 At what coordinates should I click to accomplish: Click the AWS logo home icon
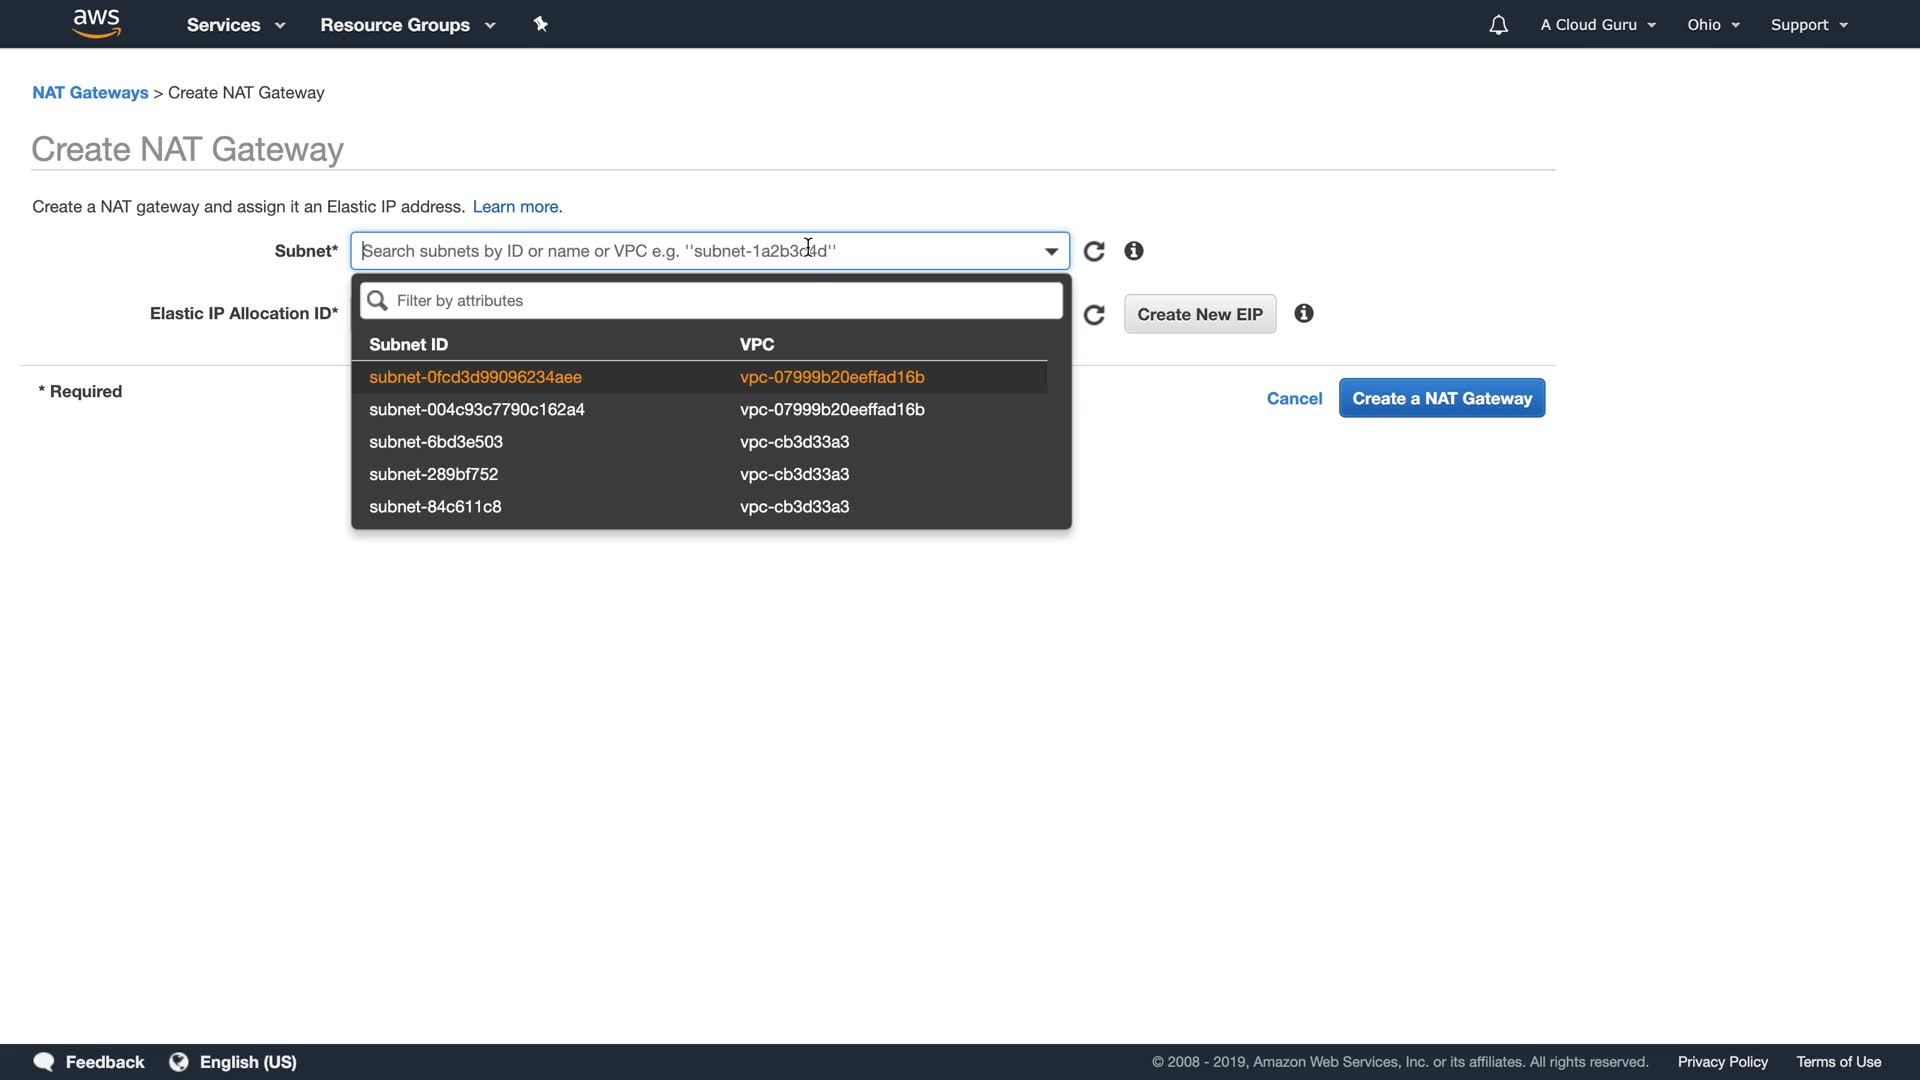(97, 23)
